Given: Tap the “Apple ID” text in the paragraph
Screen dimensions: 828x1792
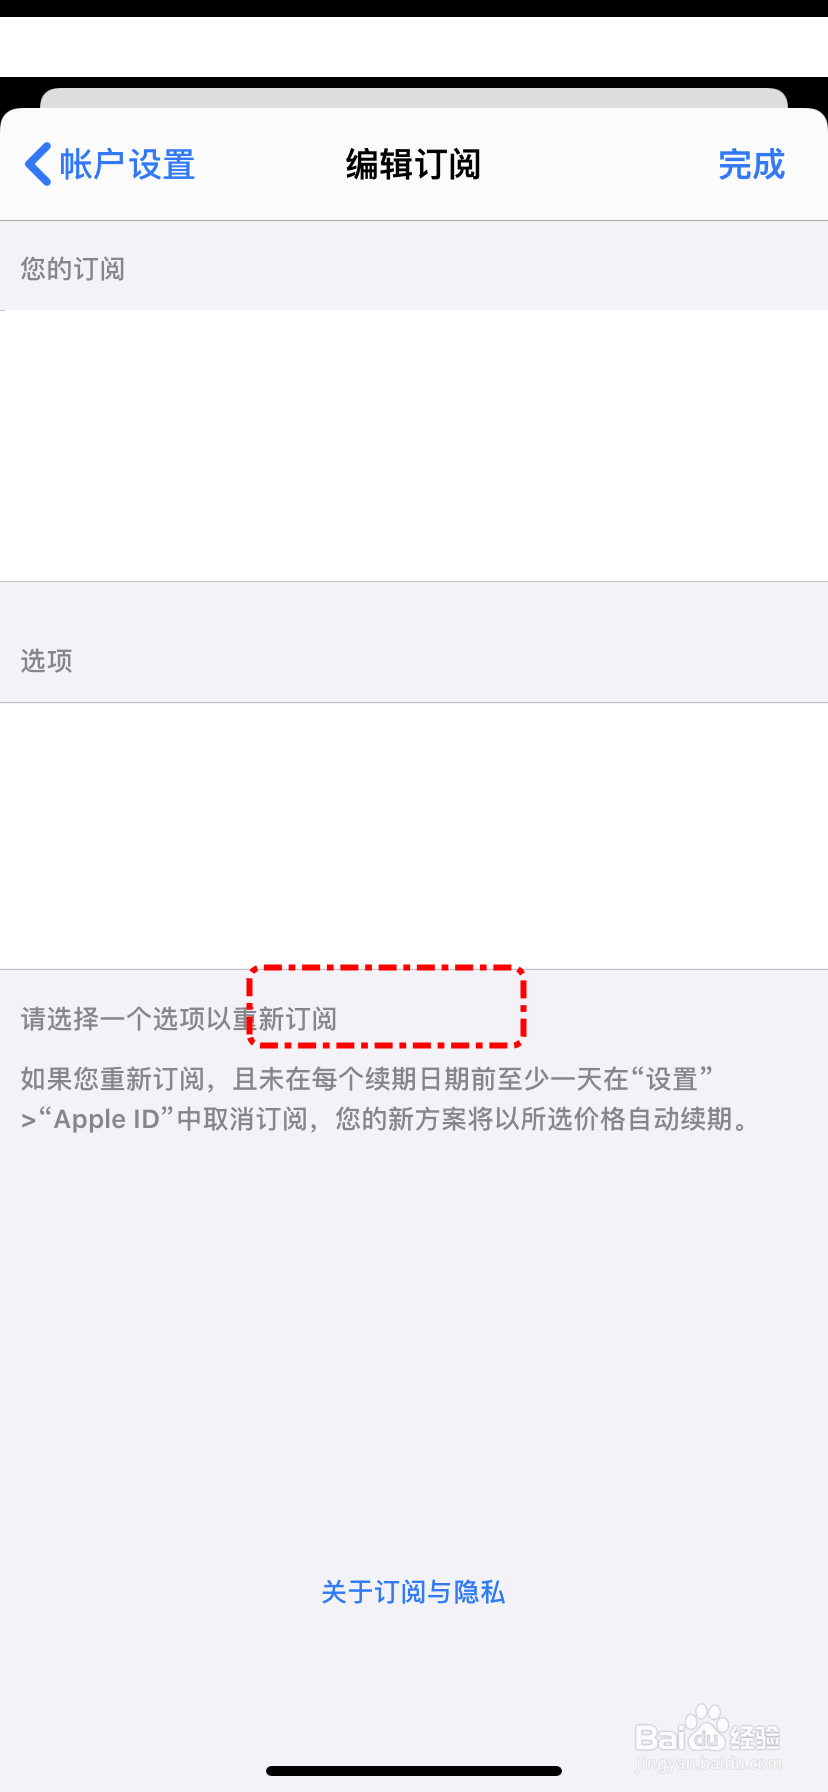Looking at the screenshot, I should (x=107, y=1119).
